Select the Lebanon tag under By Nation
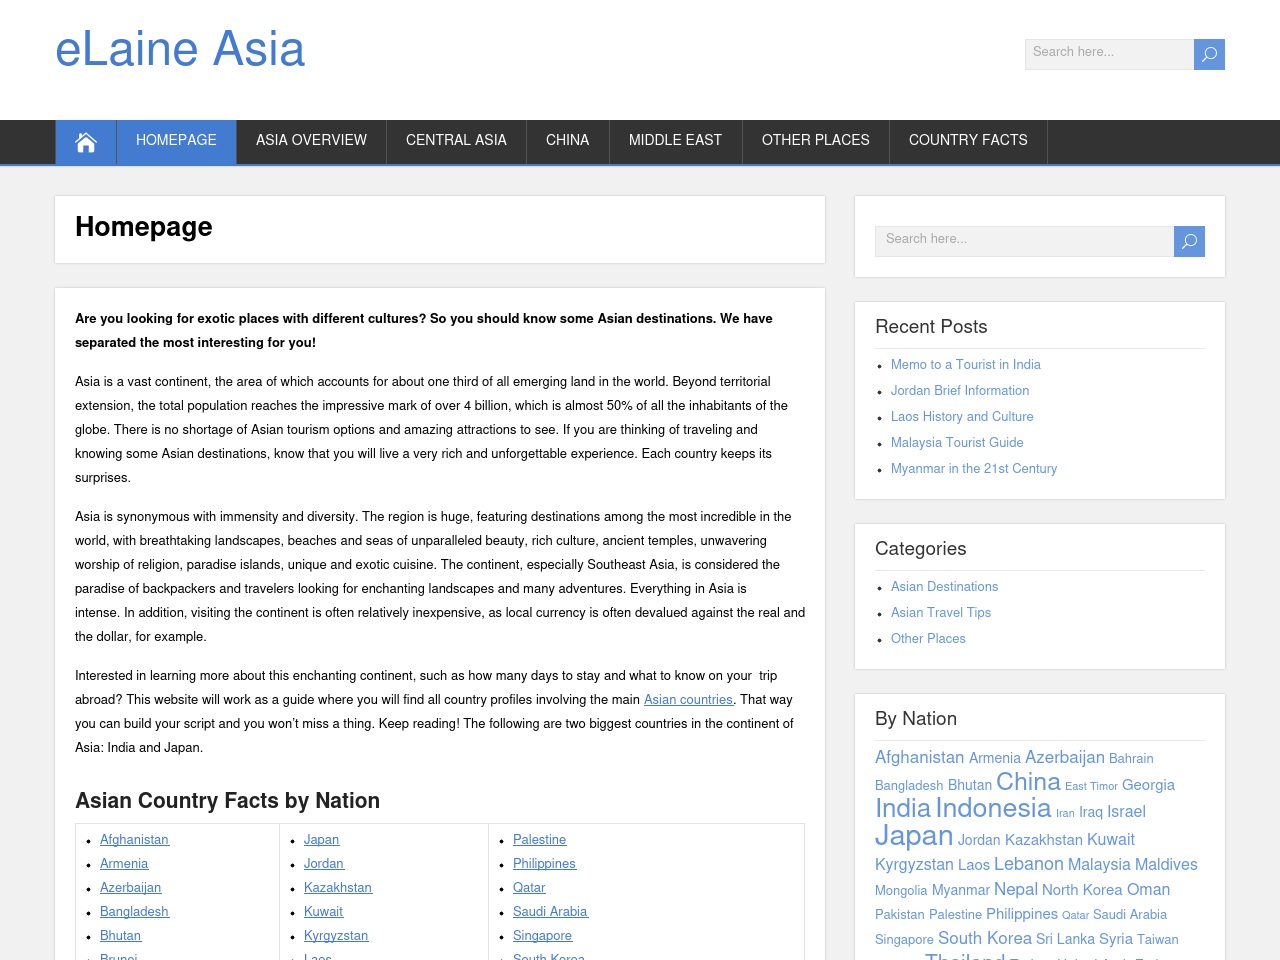 tap(1029, 865)
